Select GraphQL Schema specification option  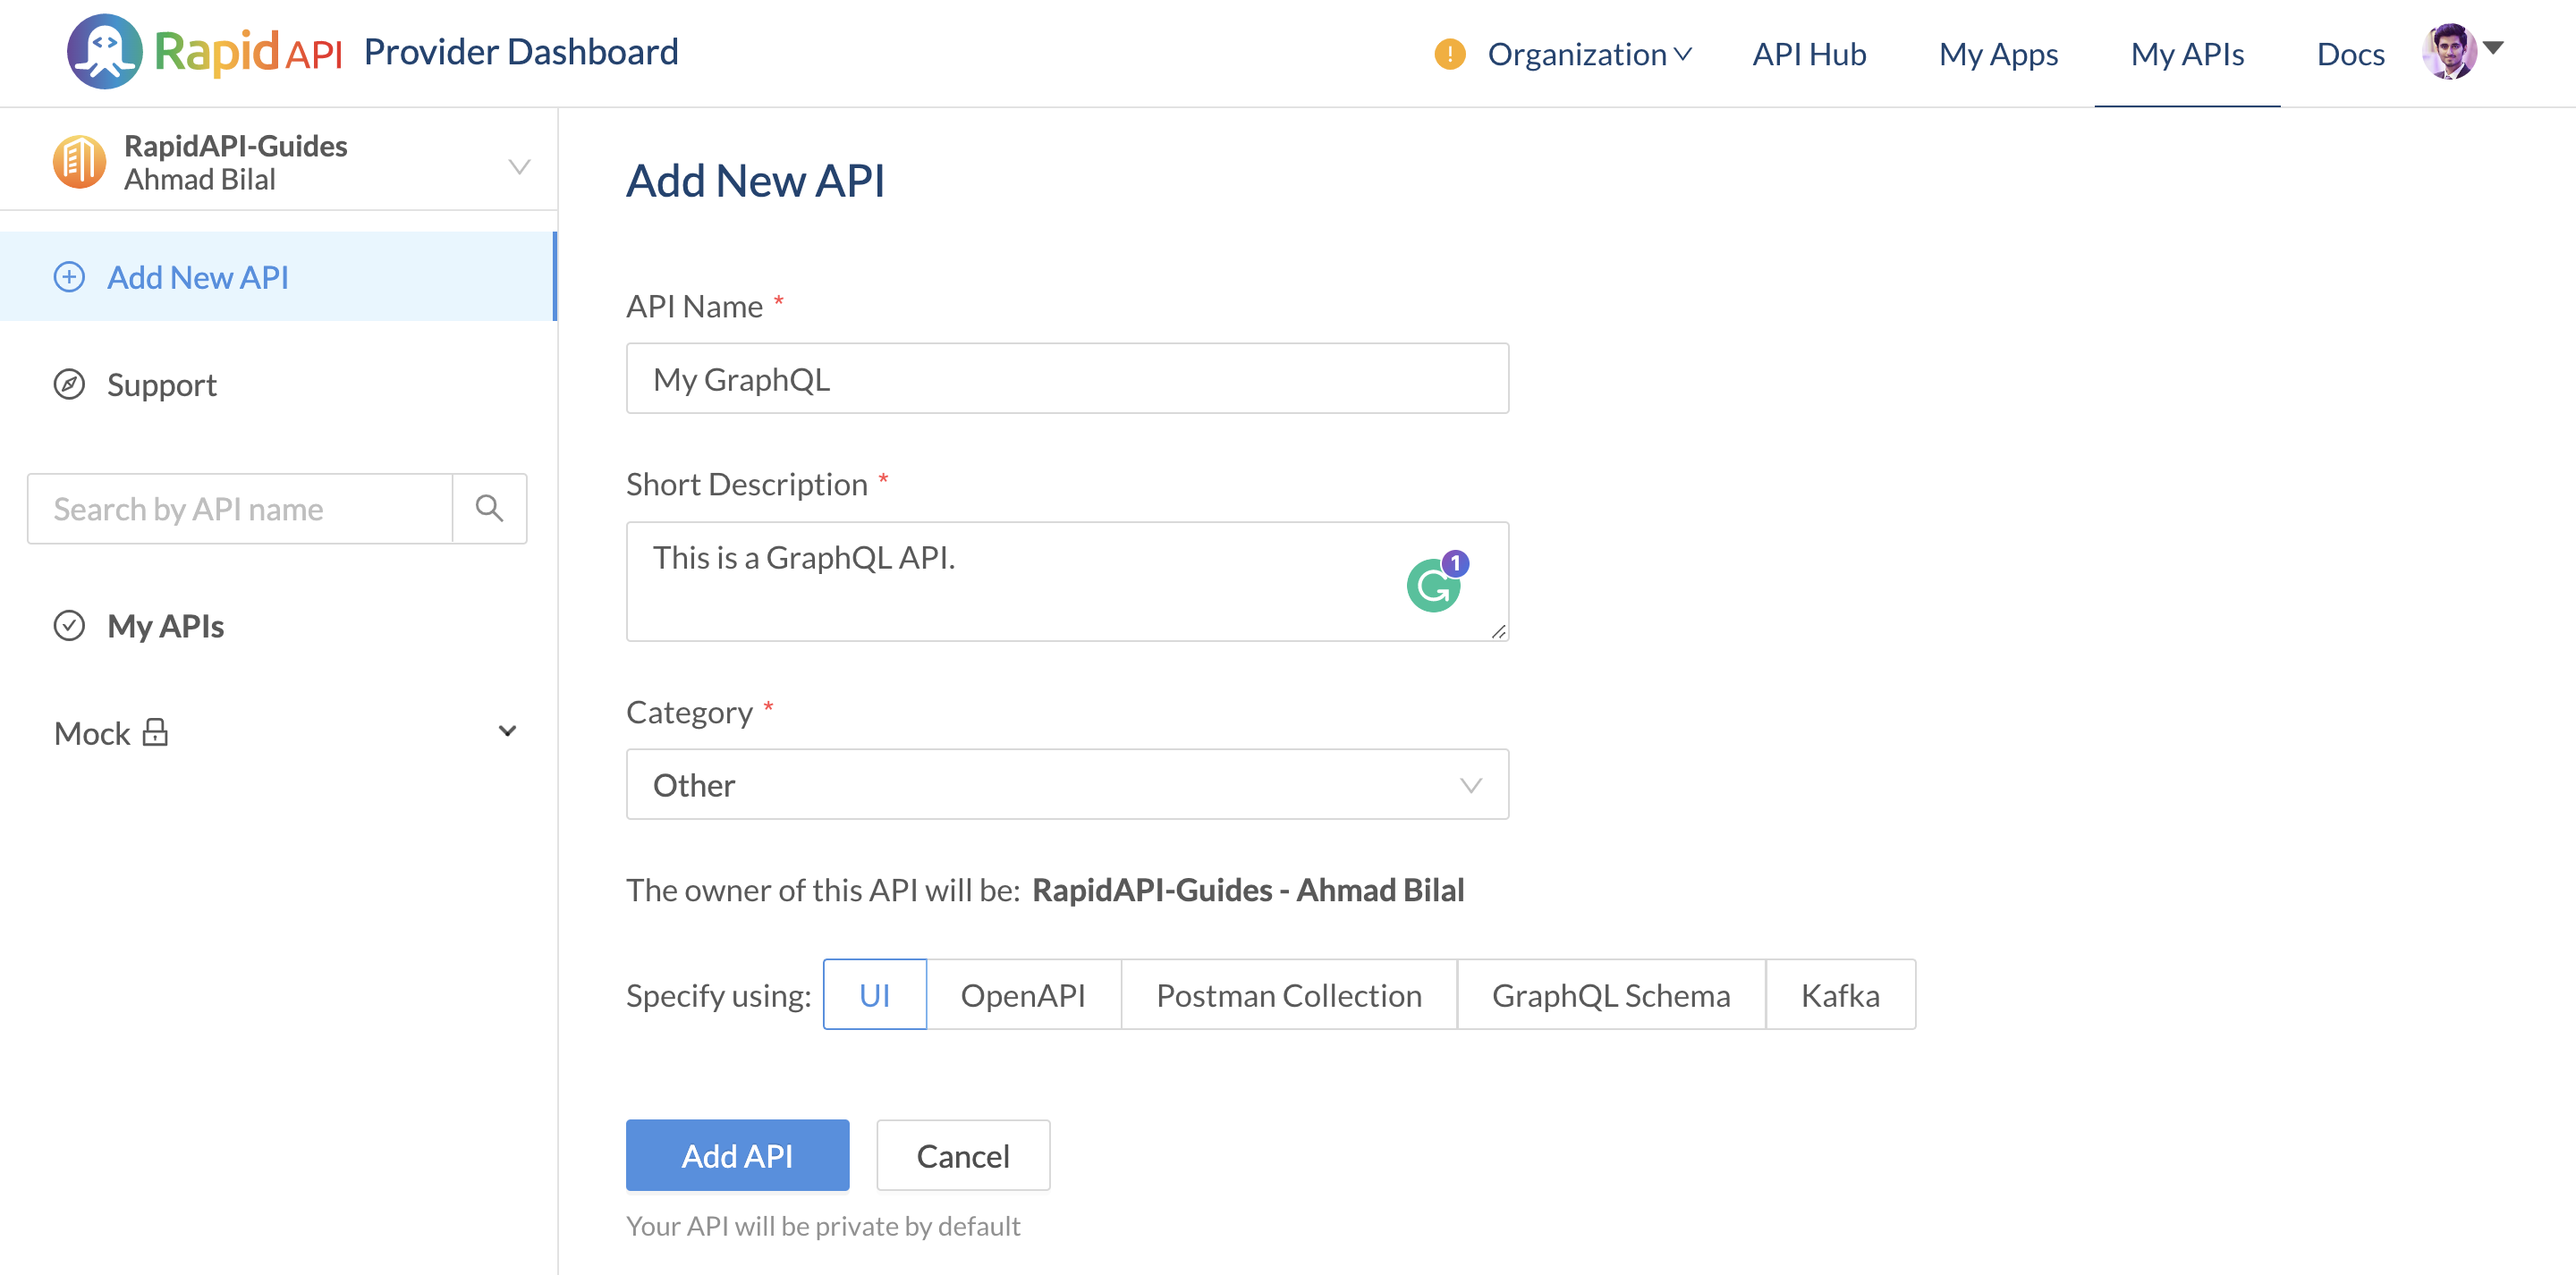(x=1610, y=995)
